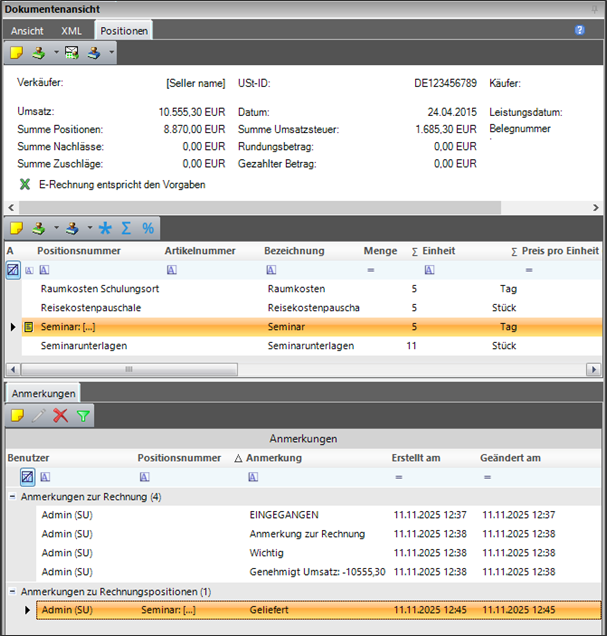This screenshot has width=607, height=636.
Task: Click the USt-ID value DE123456789
Action: (x=445, y=83)
